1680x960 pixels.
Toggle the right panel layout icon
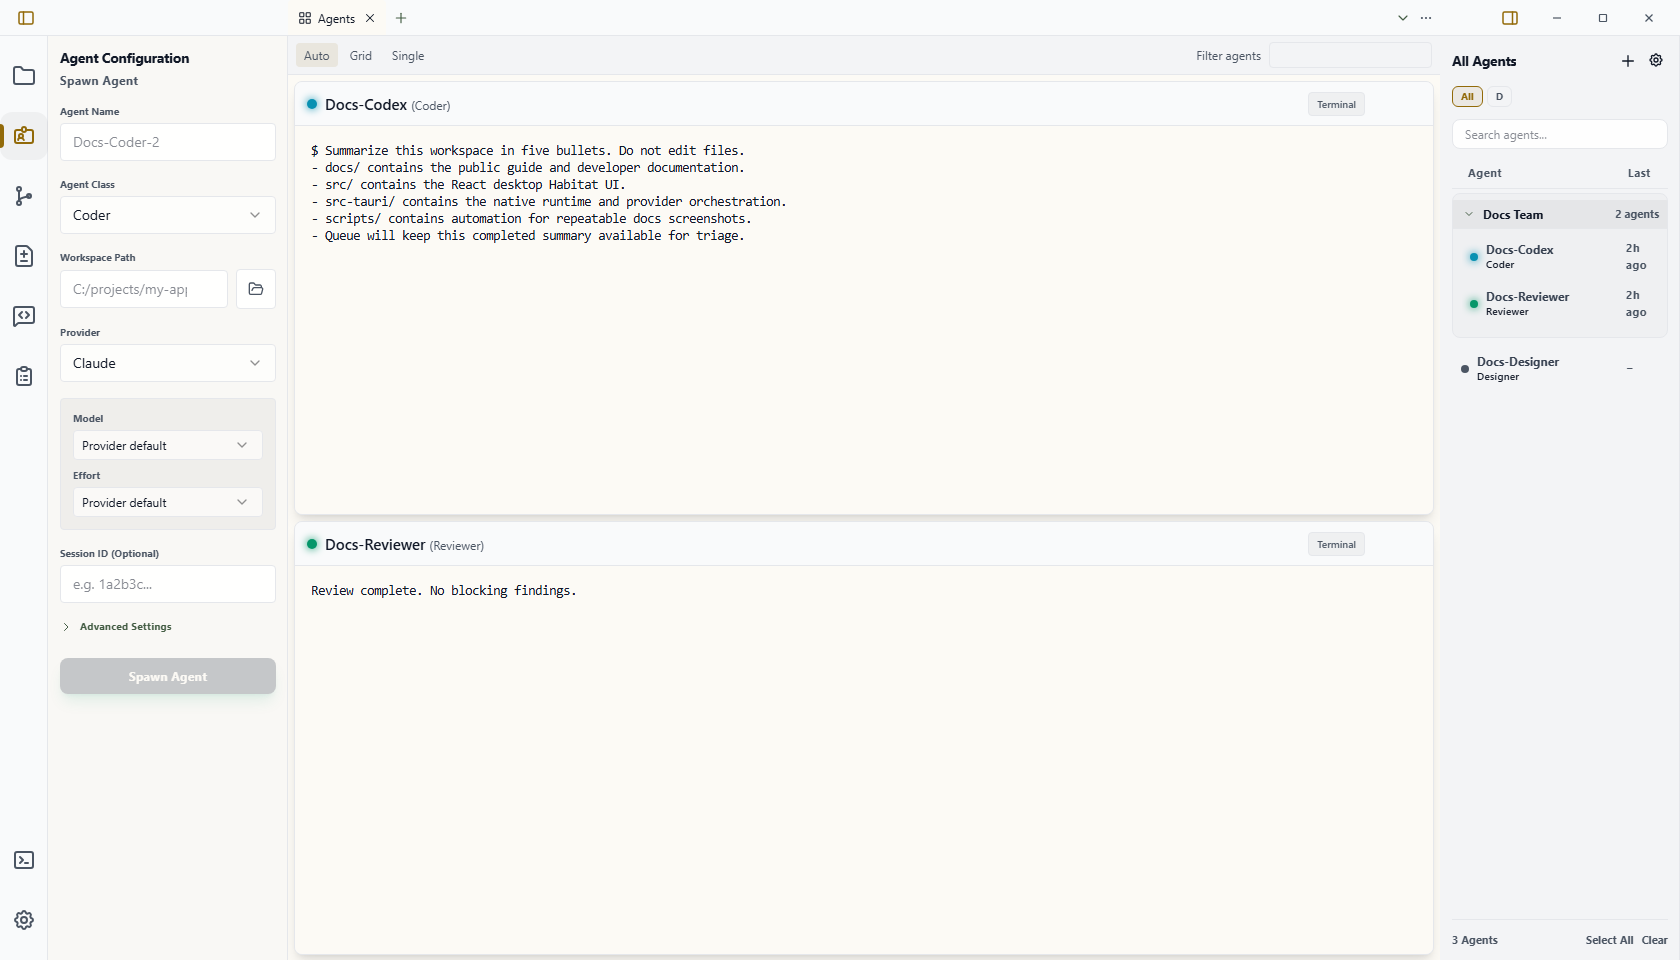point(1510,18)
